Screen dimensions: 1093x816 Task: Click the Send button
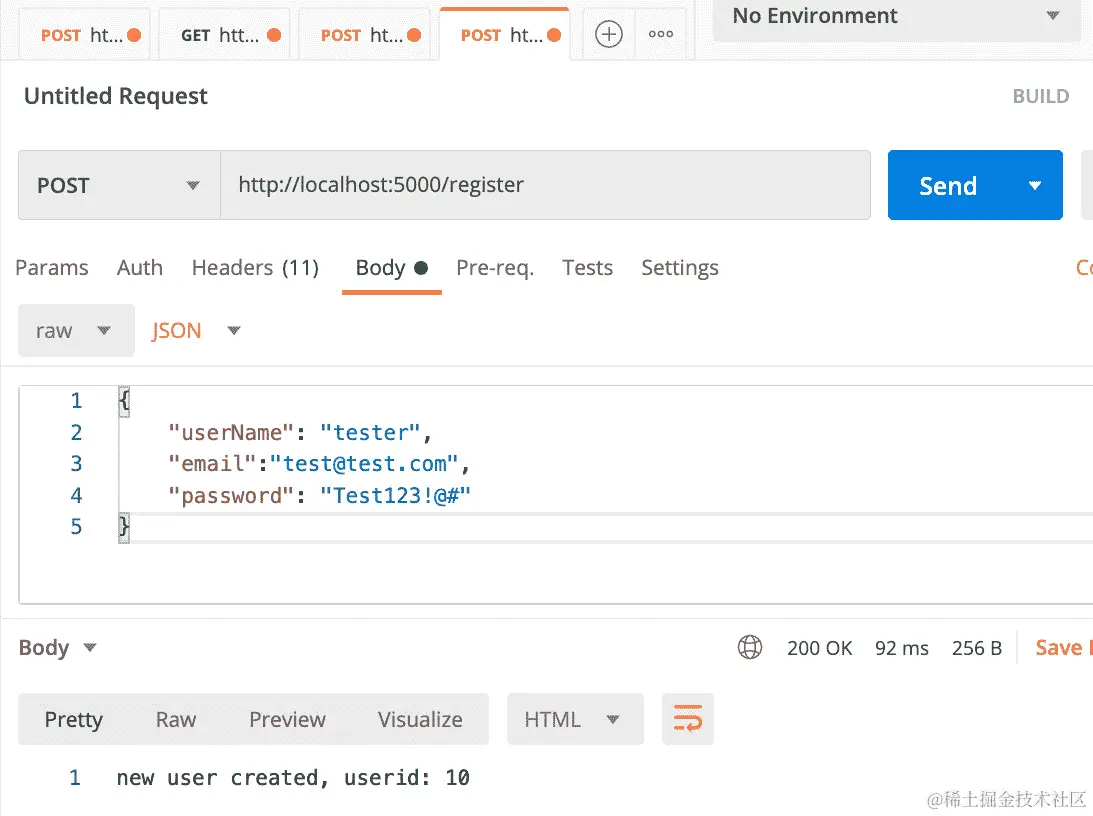point(949,185)
